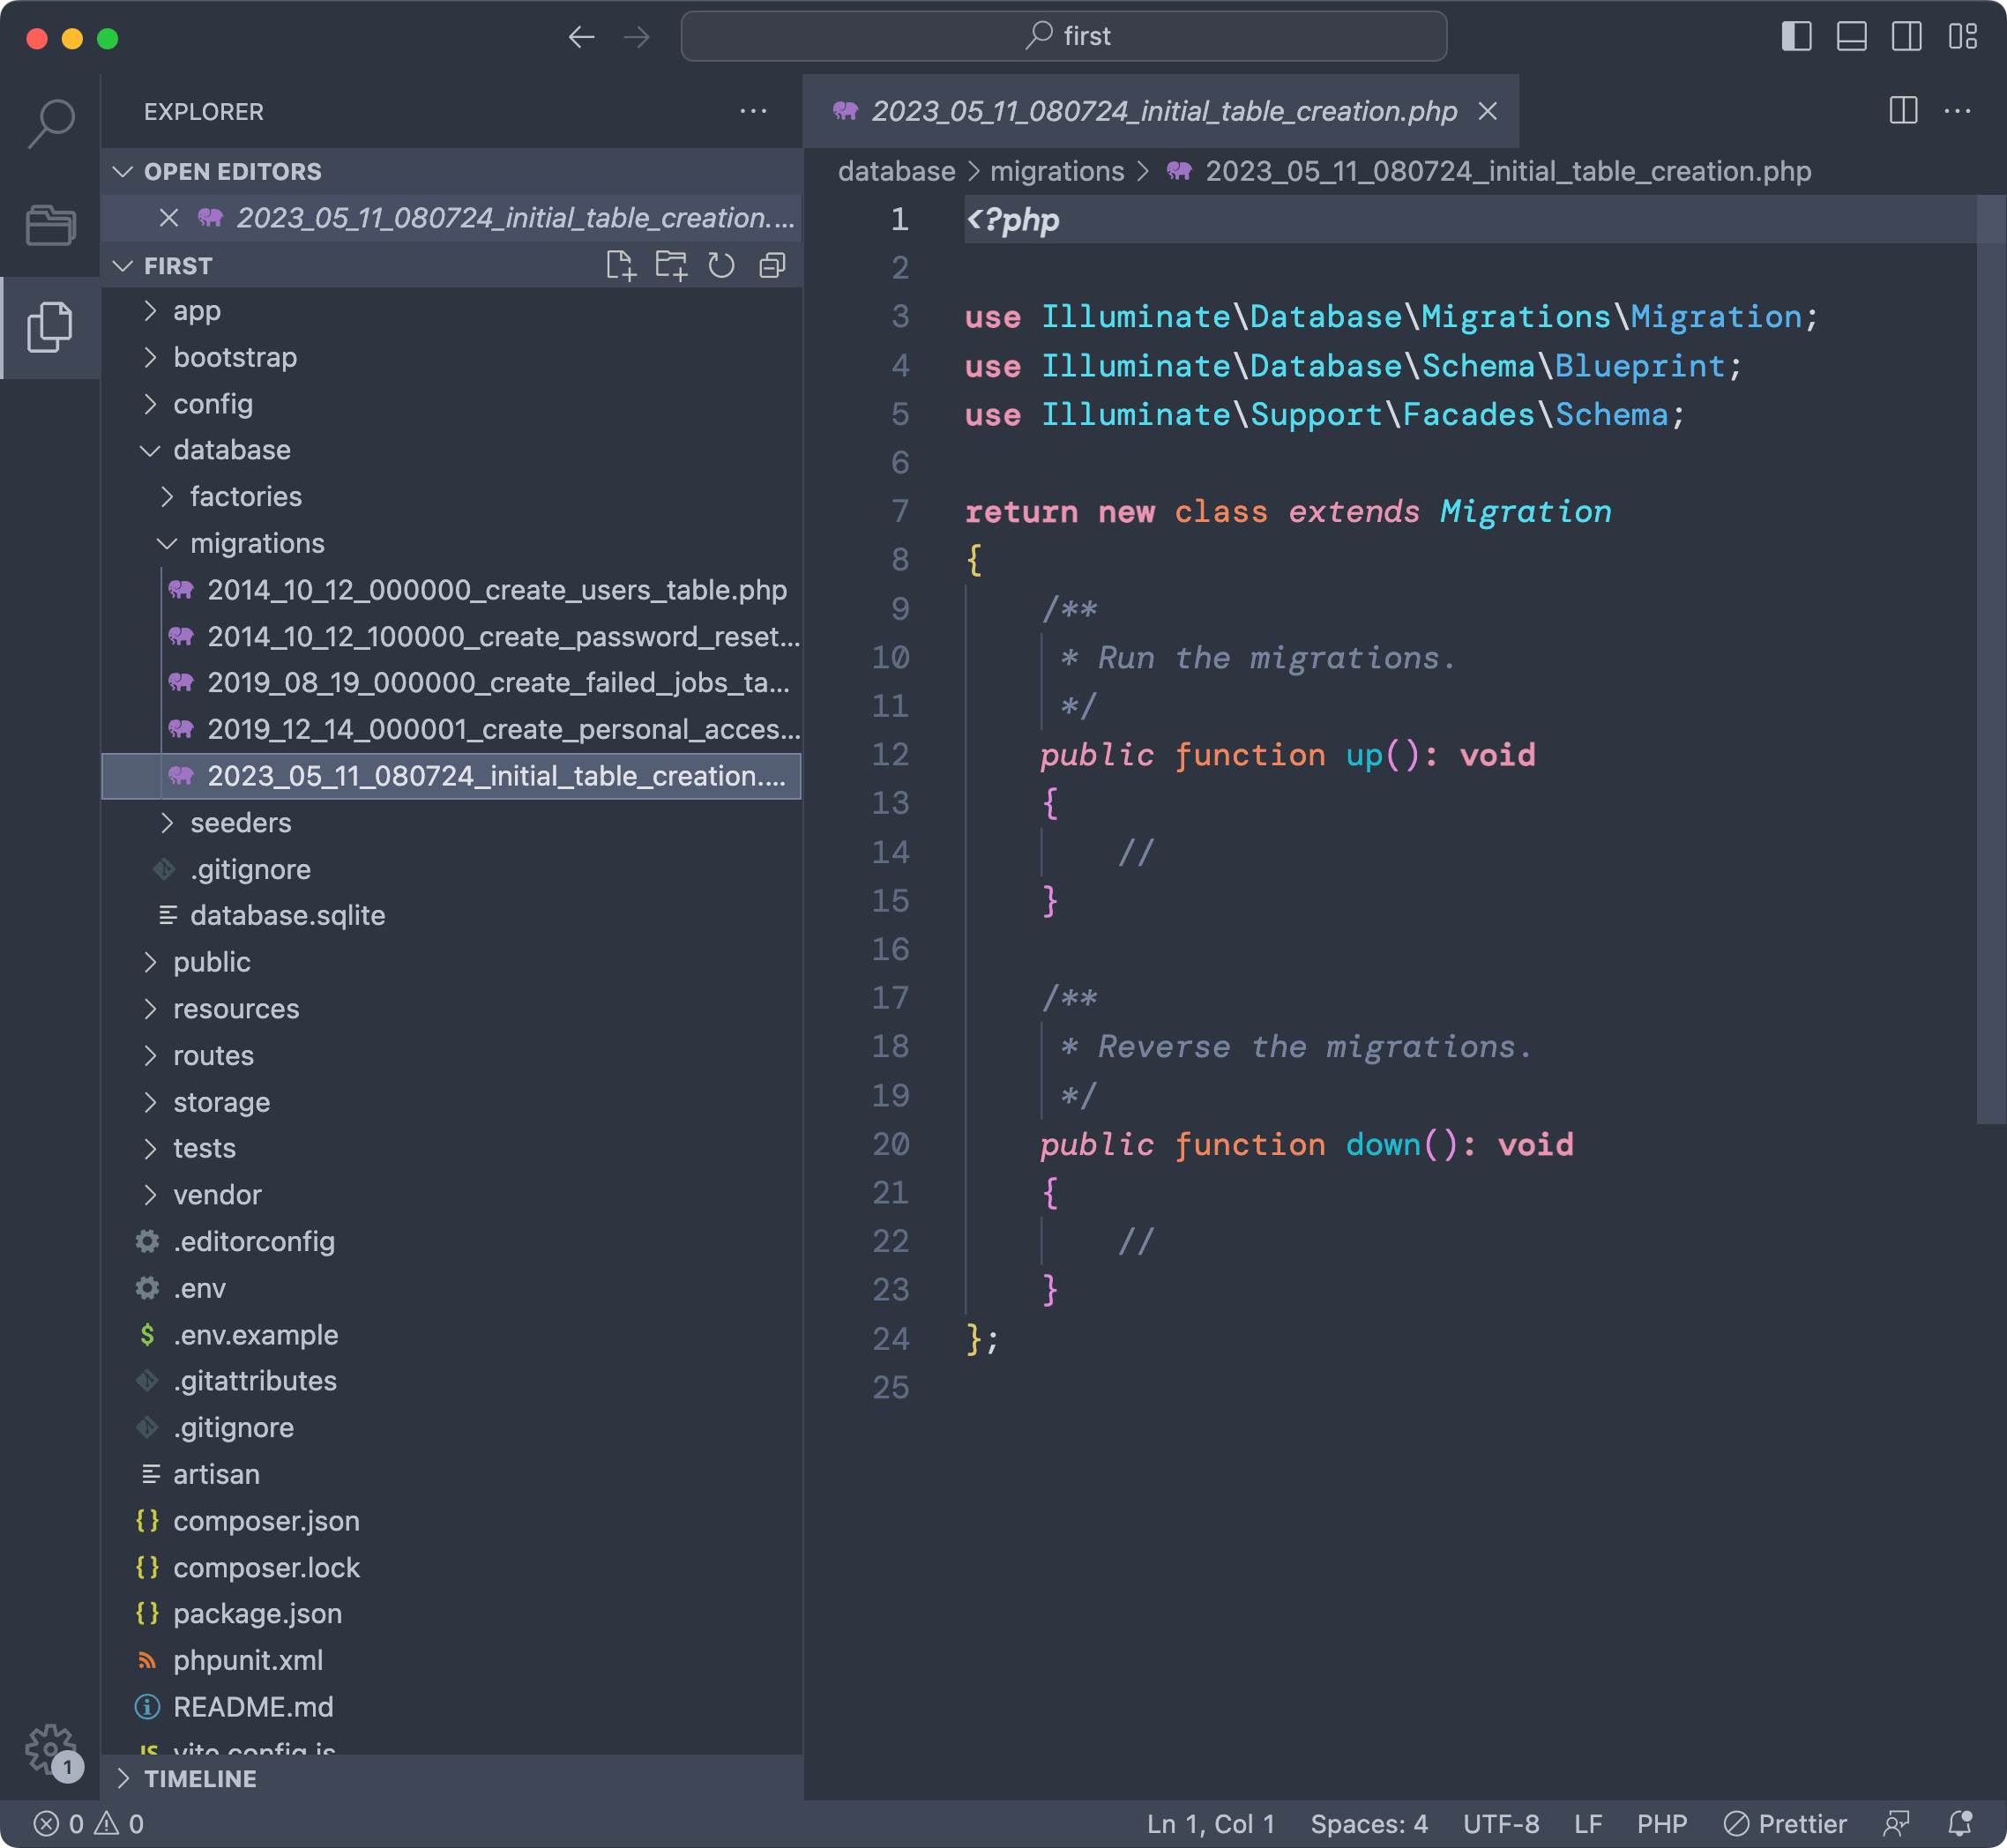Split the editor to the right

pyautogui.click(x=1902, y=111)
